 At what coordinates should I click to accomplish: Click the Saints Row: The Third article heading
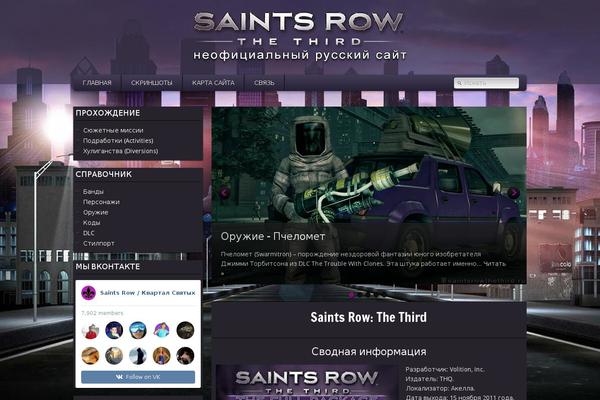(x=368, y=317)
